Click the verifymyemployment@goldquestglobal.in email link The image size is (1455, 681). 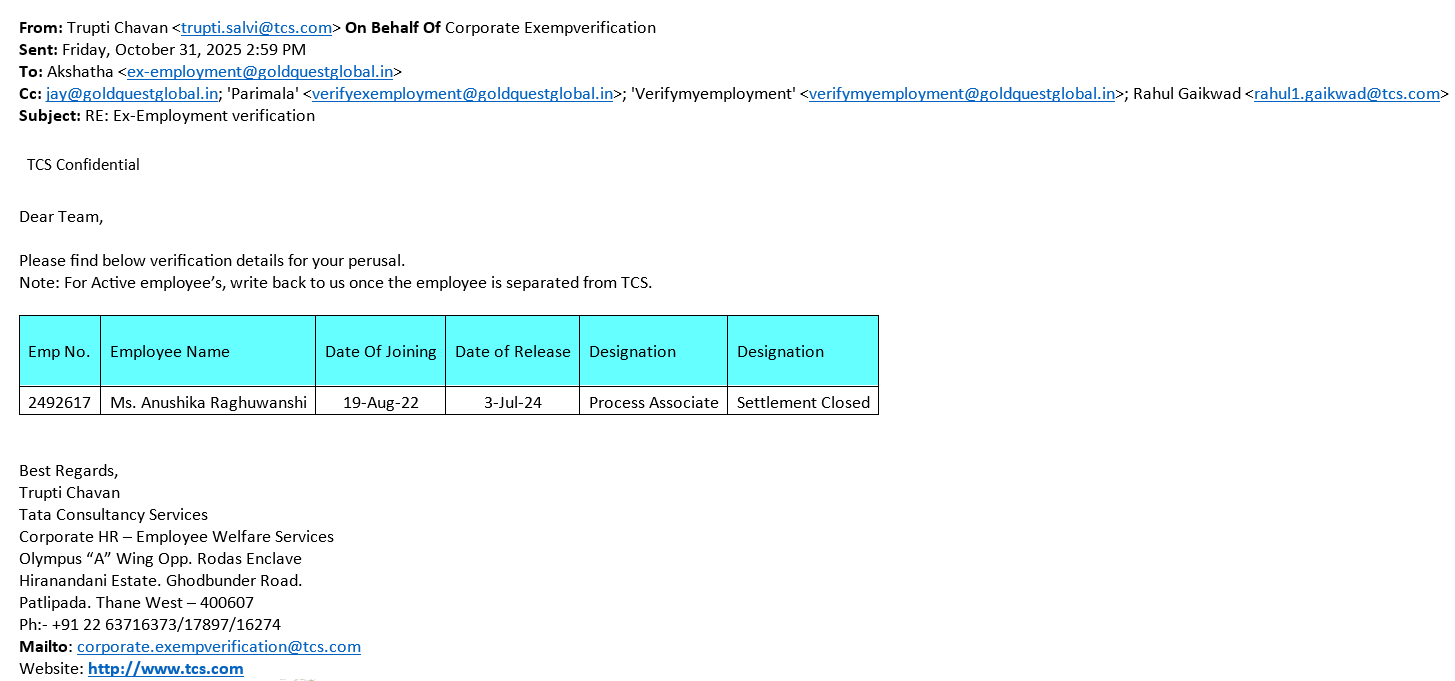coord(961,94)
